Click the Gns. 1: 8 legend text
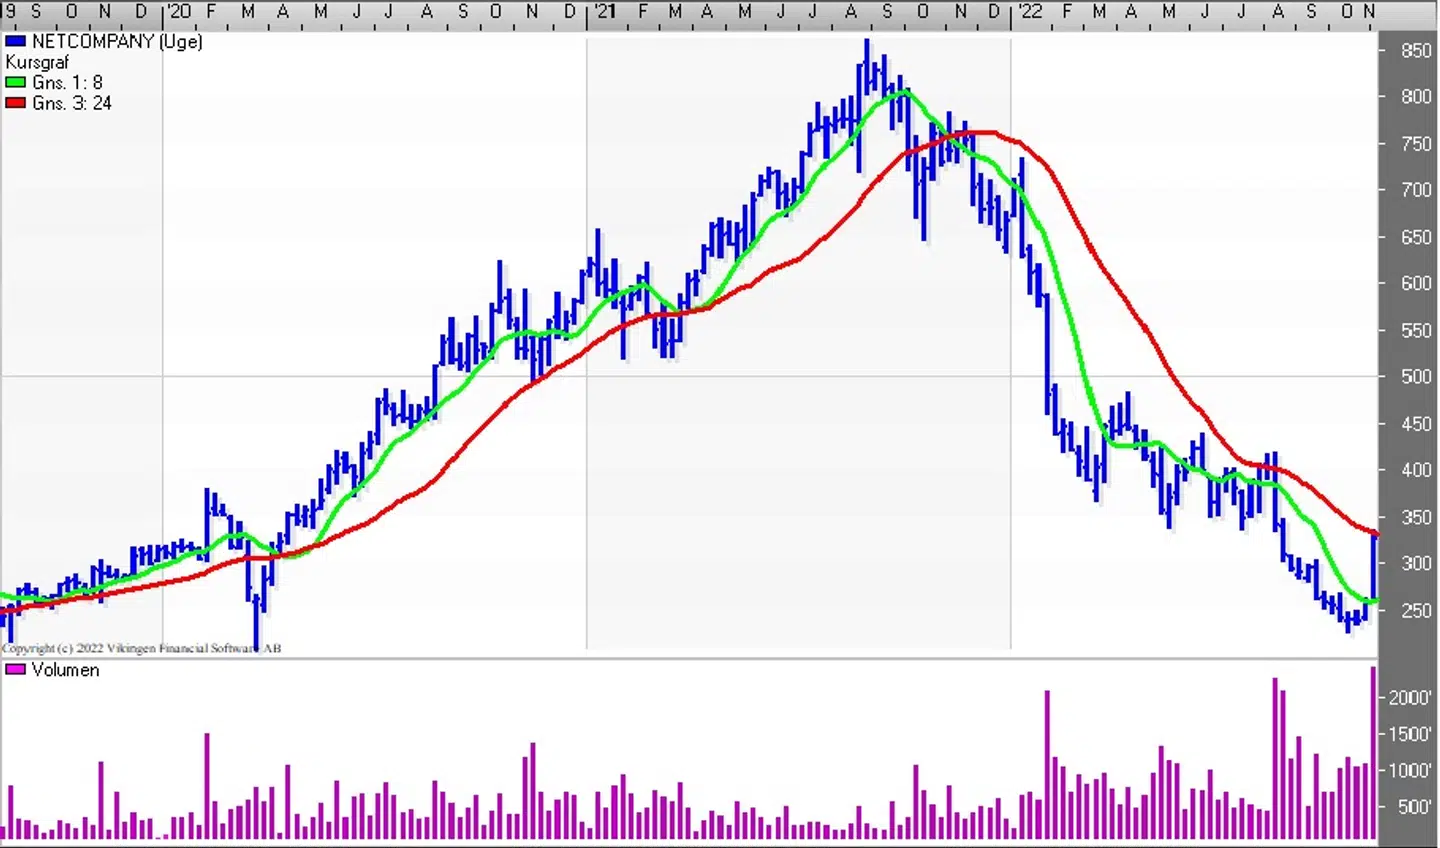 67,83
